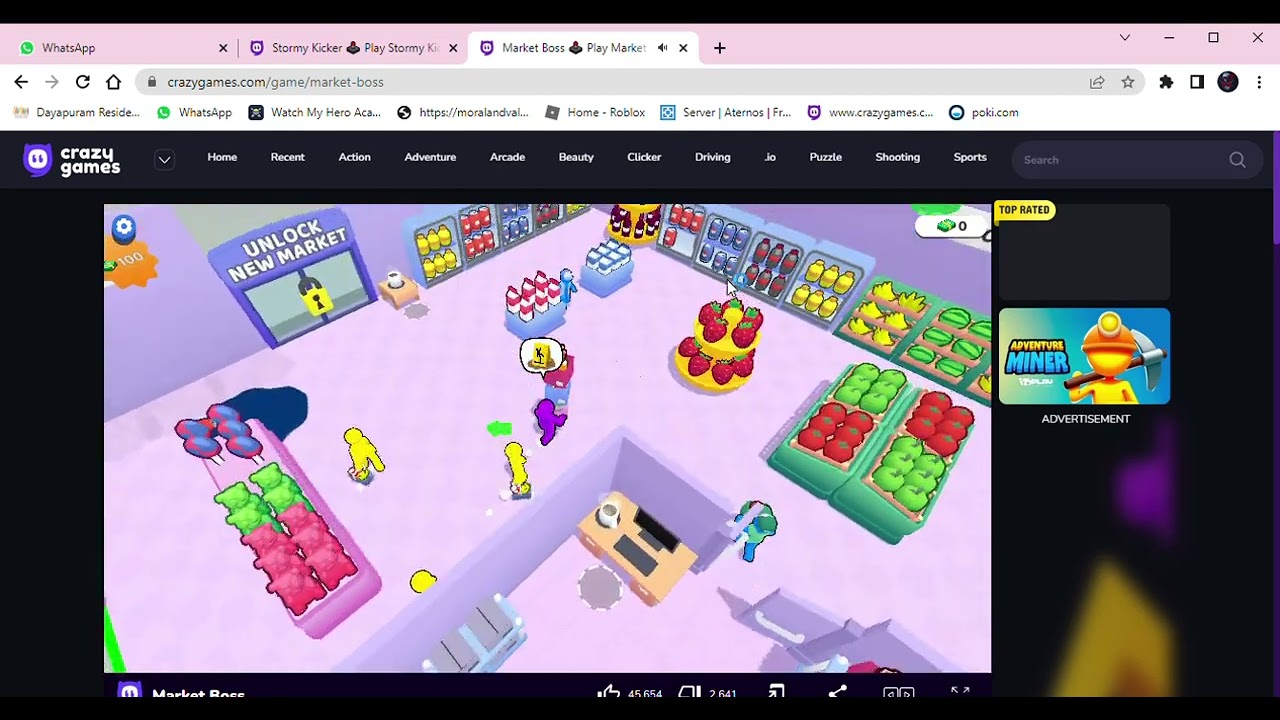
Task: Open the Sports category
Action: coord(970,157)
